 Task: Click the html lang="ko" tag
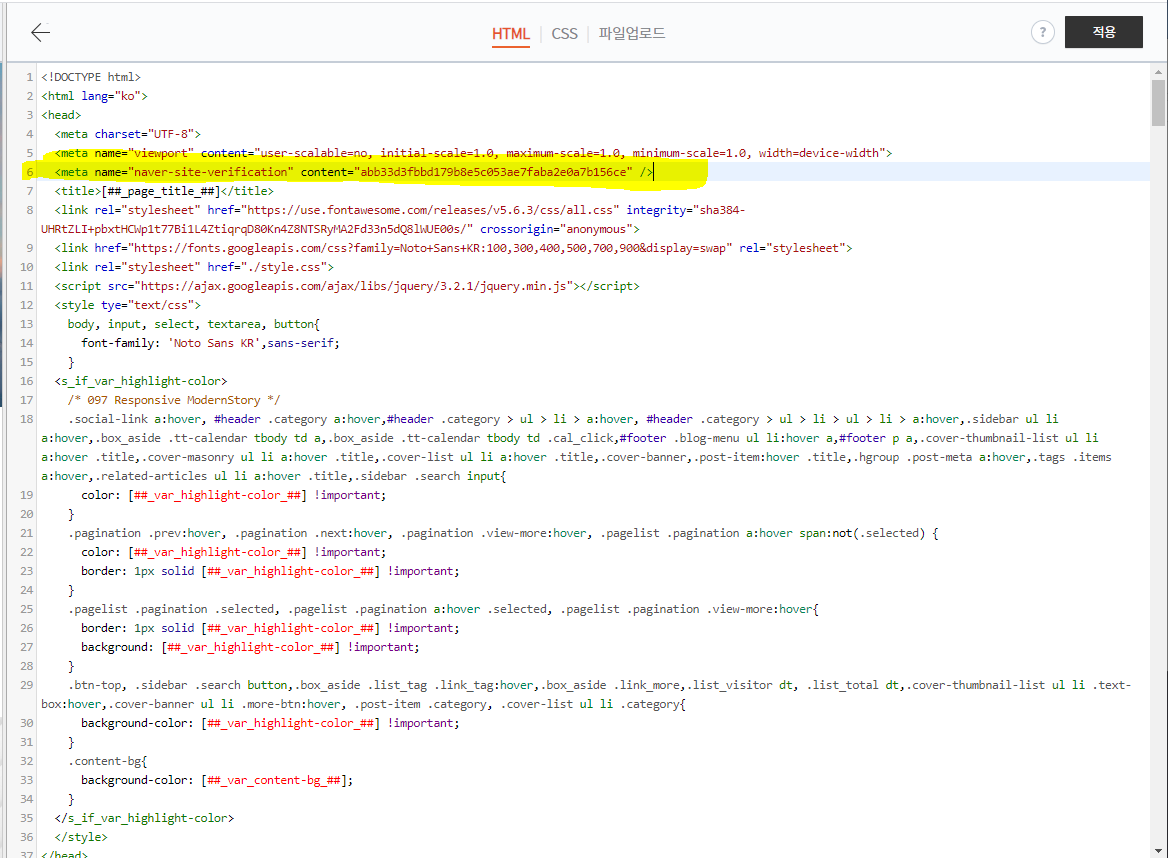pos(95,96)
